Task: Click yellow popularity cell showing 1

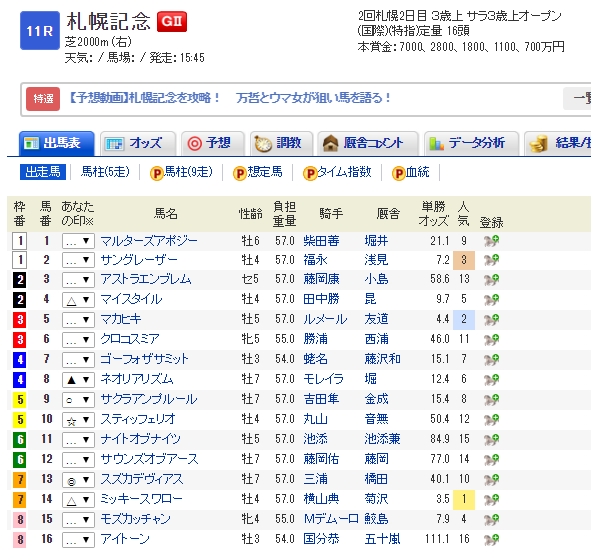Action: (464, 500)
